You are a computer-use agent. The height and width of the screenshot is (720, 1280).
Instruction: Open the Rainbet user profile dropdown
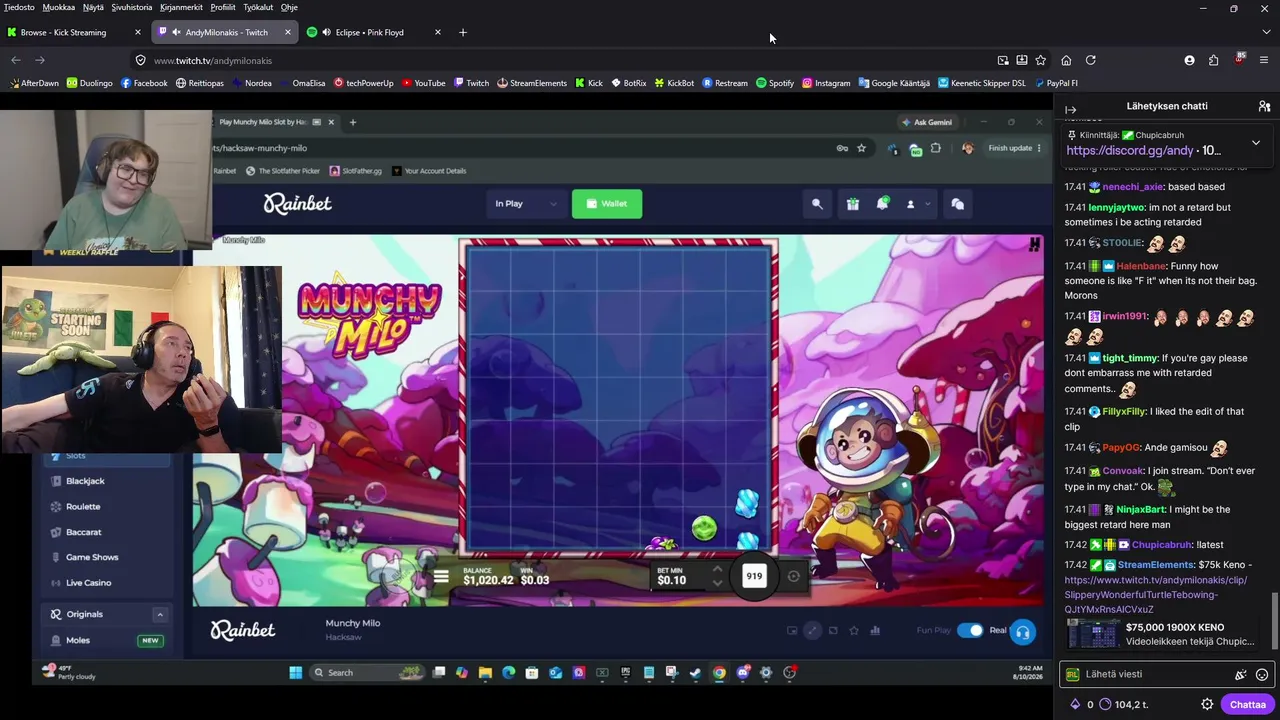pos(917,204)
